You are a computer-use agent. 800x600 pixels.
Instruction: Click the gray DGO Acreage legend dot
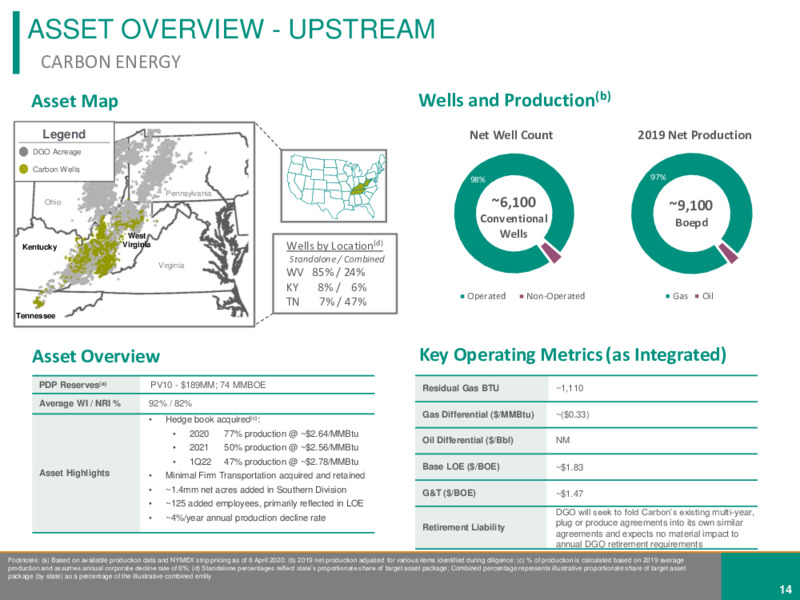tap(23, 152)
